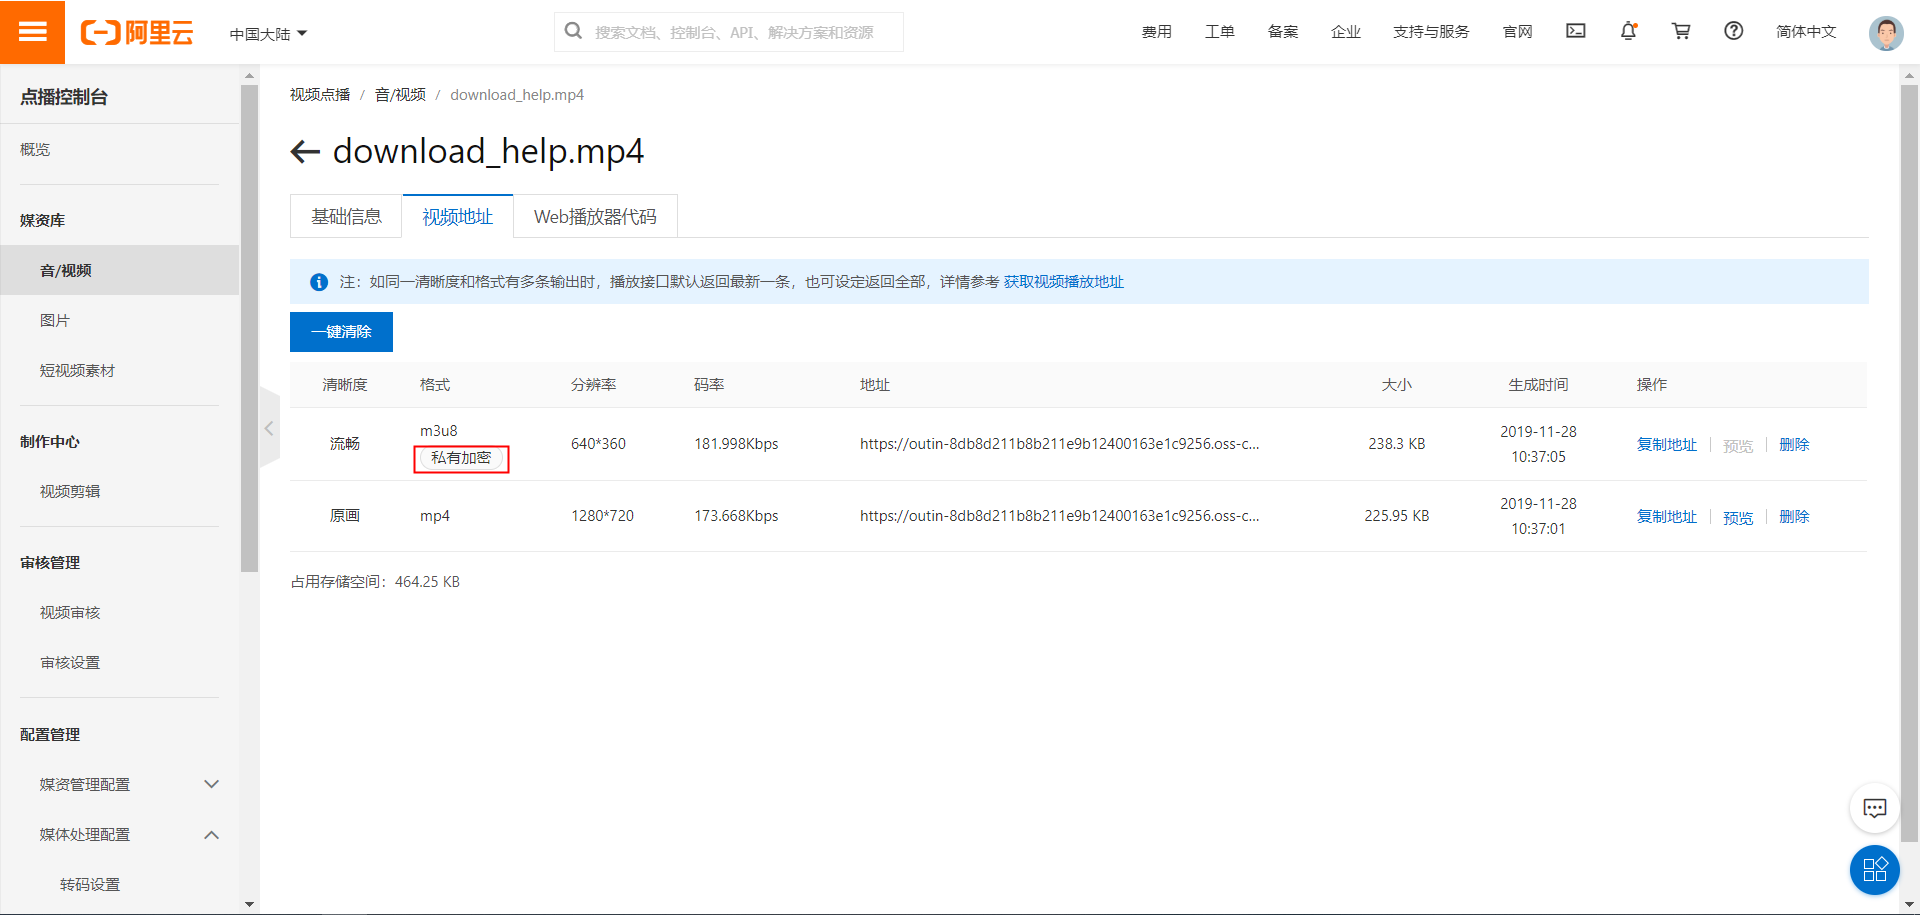
Task: Open the notification bell
Action: click(1628, 31)
